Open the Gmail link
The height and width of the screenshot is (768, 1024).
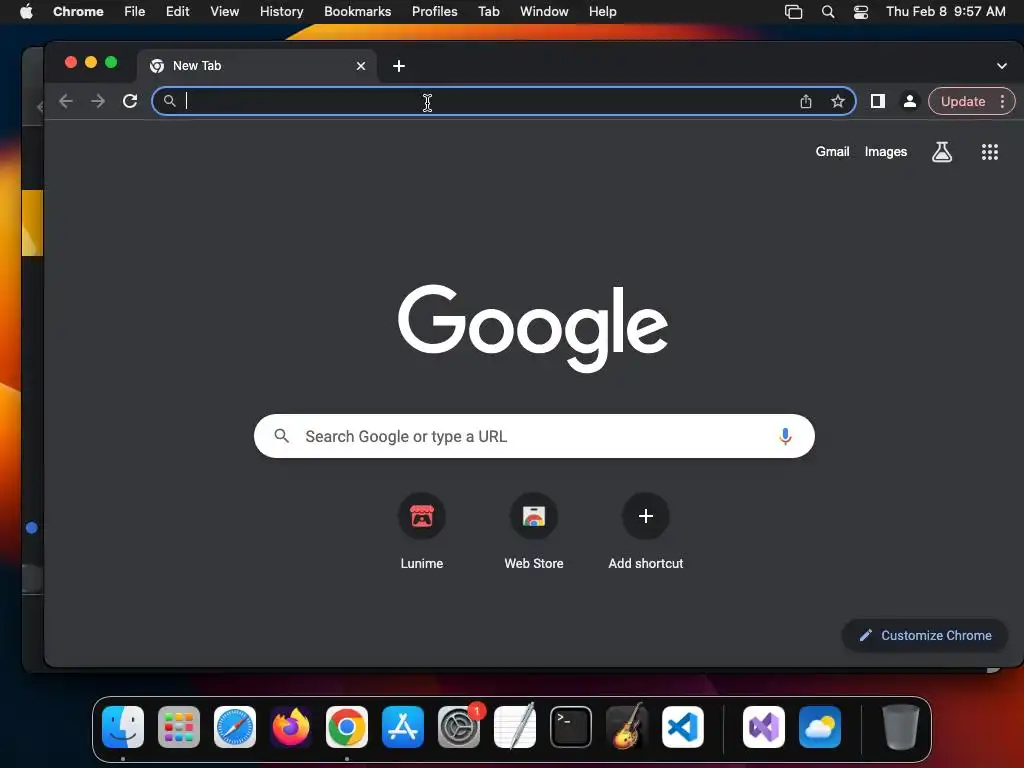click(833, 152)
